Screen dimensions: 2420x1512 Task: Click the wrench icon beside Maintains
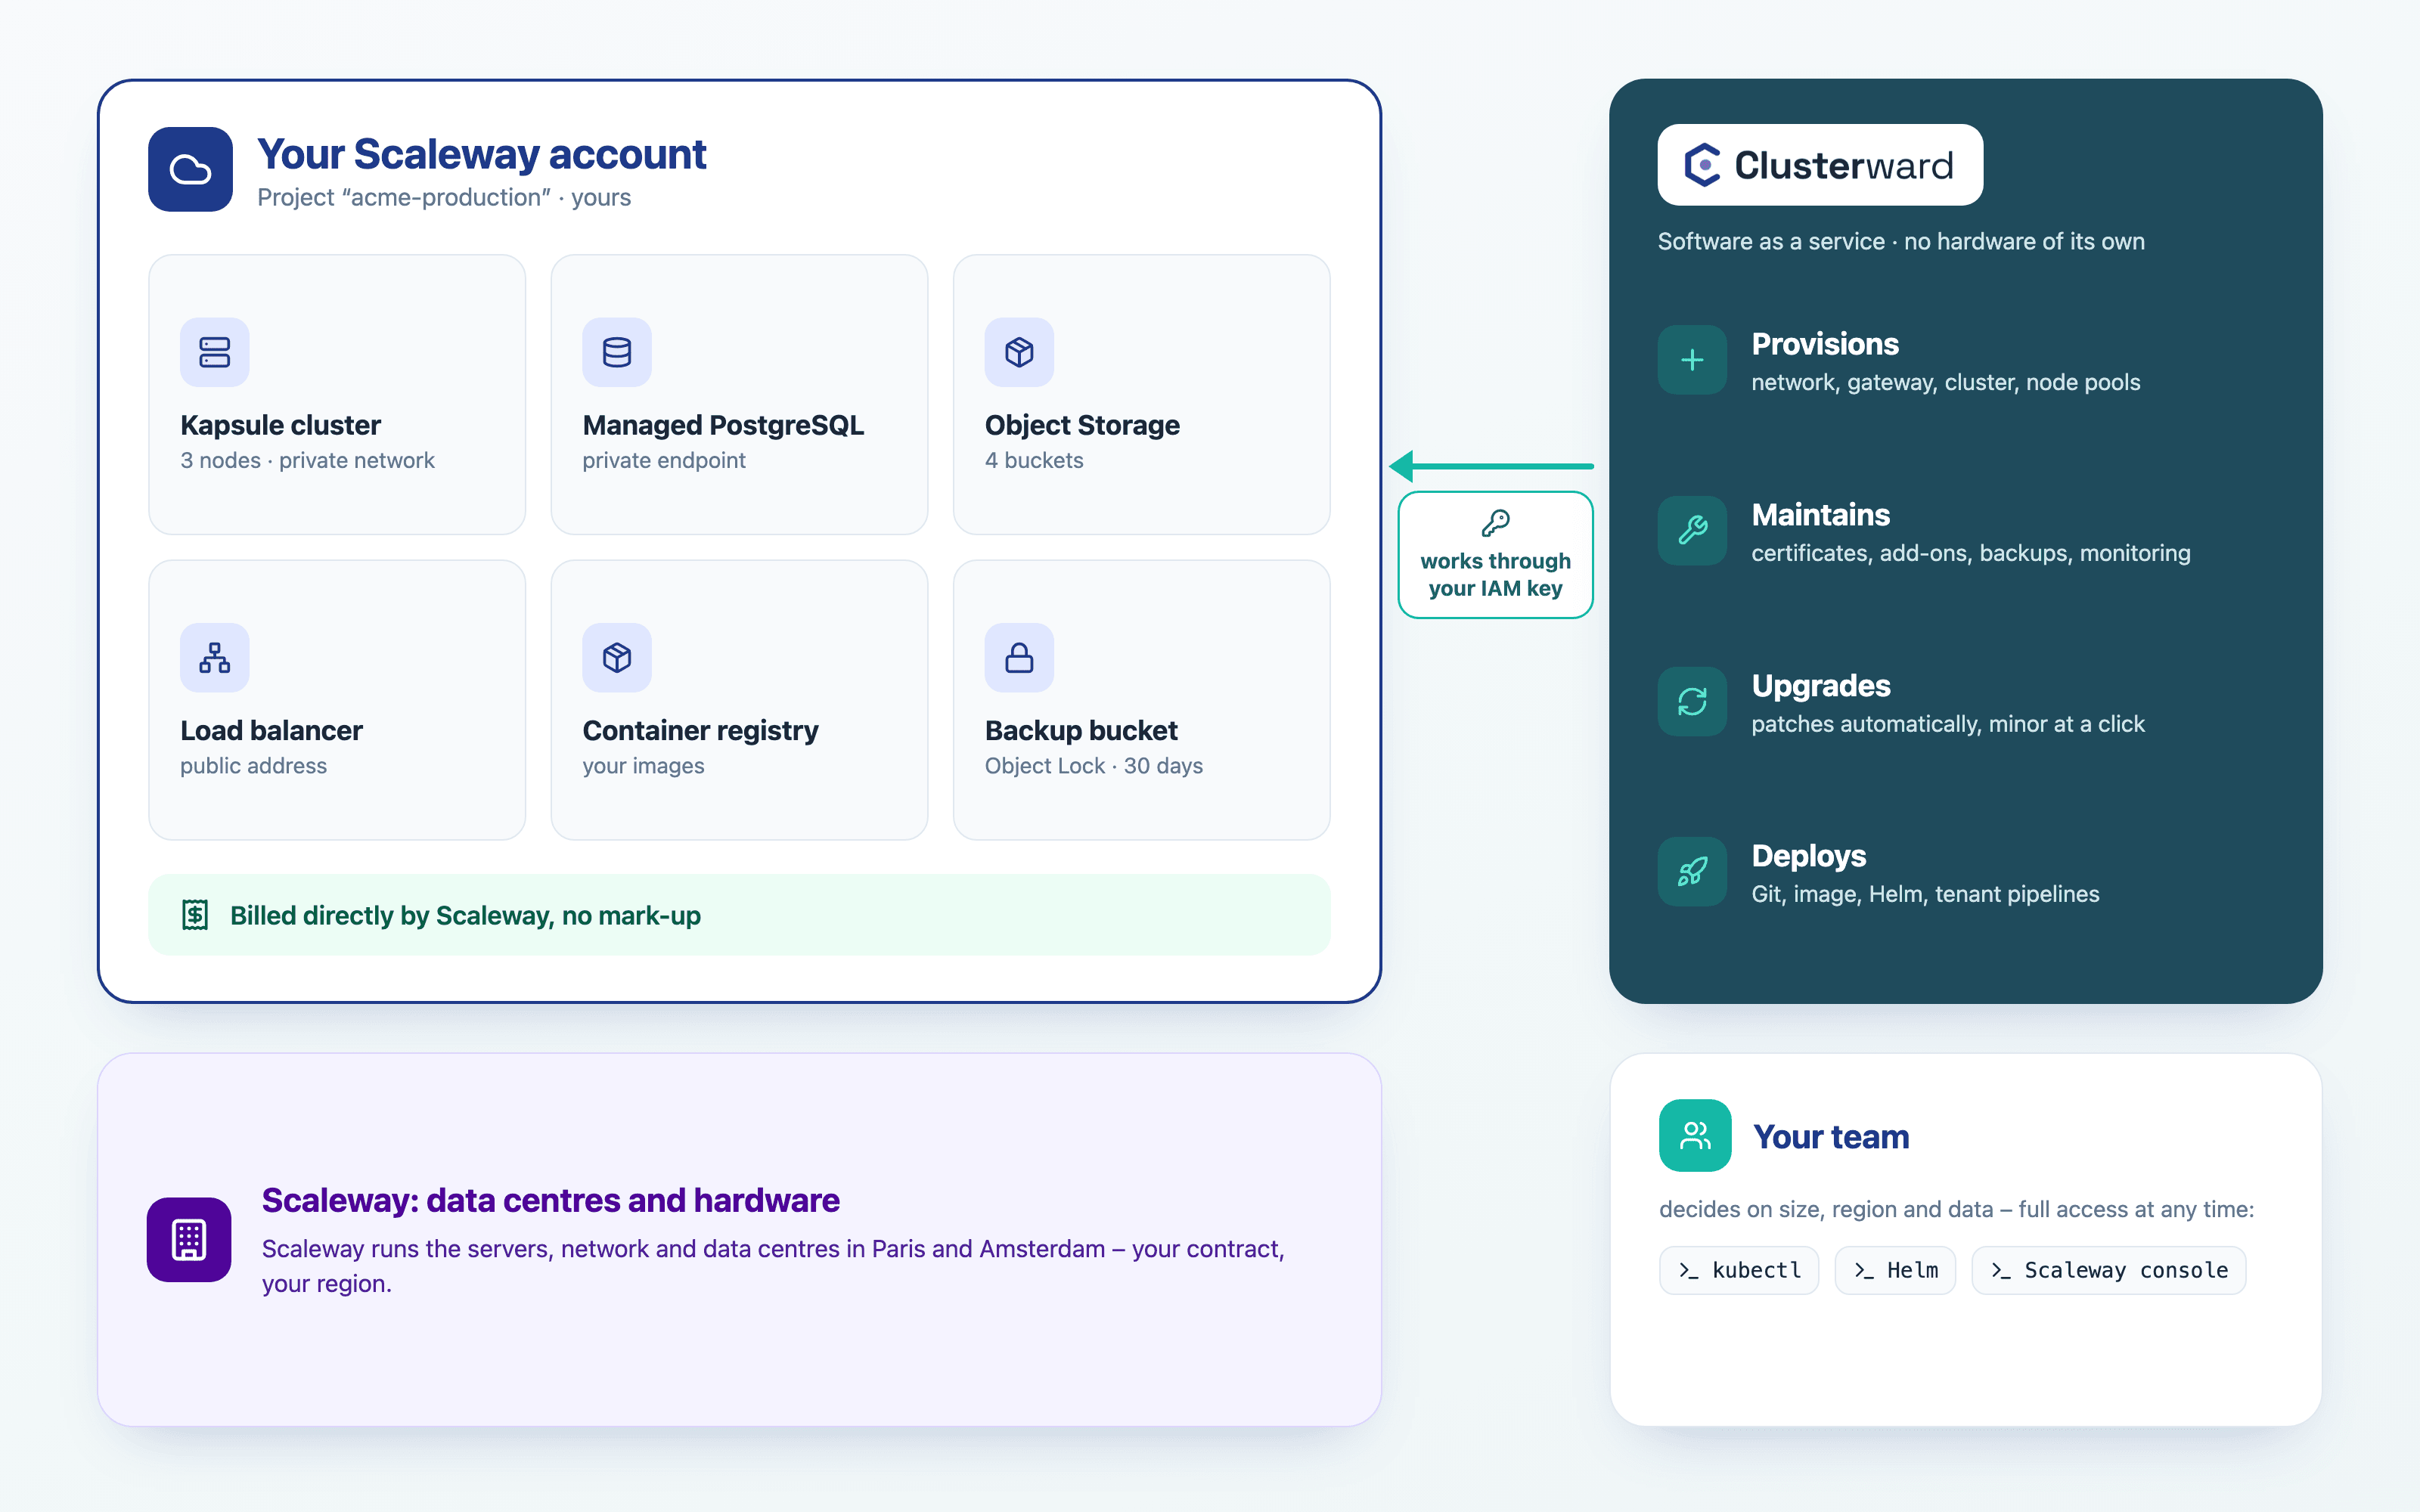pos(1692,530)
